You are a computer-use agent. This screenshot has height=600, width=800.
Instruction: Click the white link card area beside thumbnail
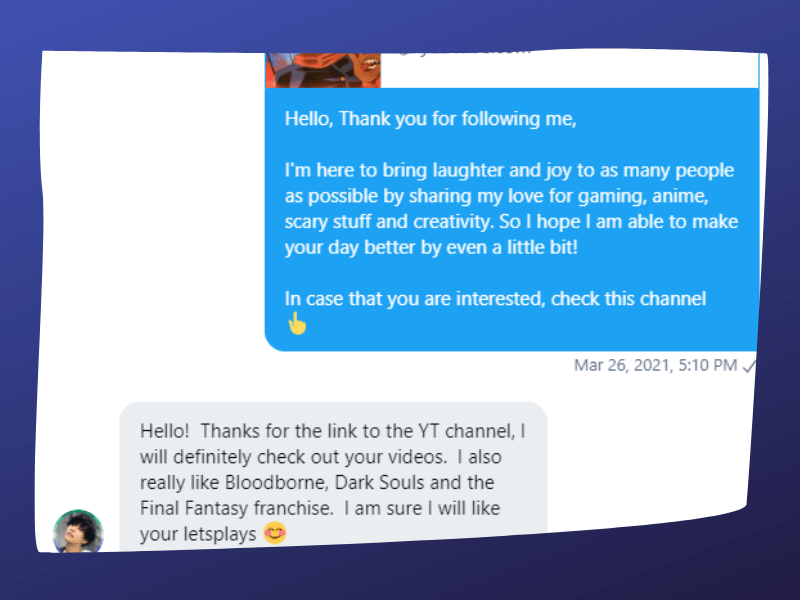click(569, 70)
